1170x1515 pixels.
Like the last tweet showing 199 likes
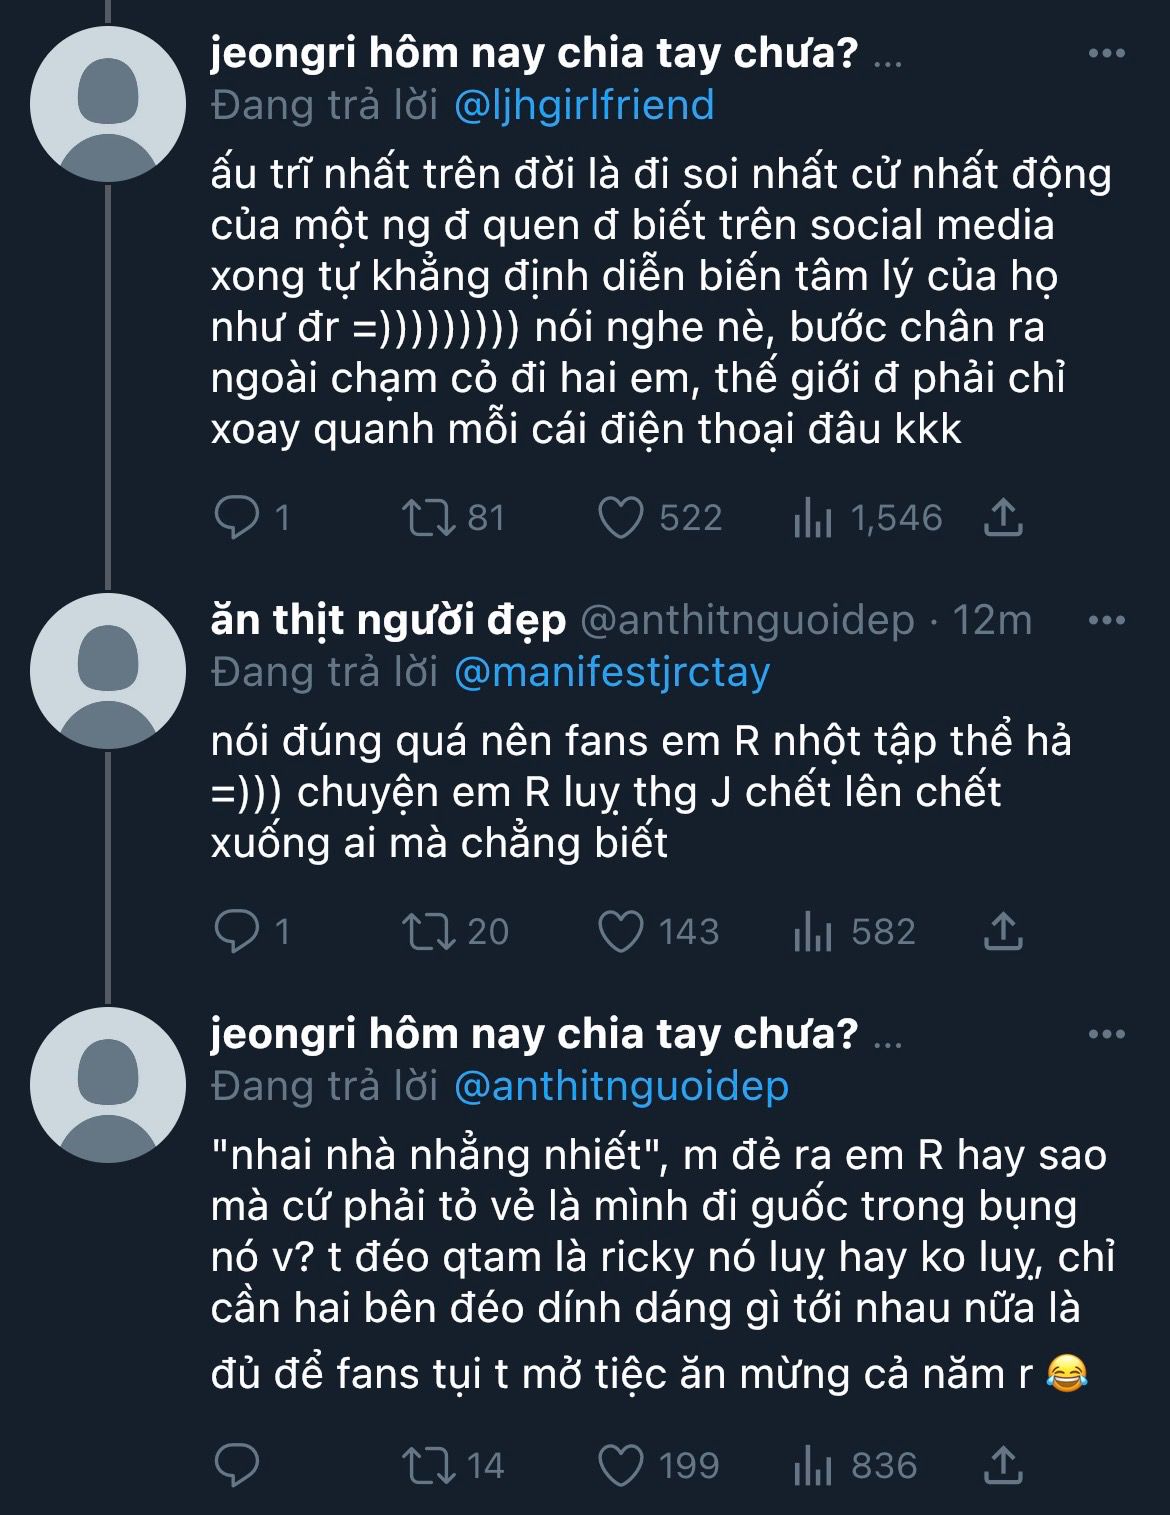[x=620, y=1466]
